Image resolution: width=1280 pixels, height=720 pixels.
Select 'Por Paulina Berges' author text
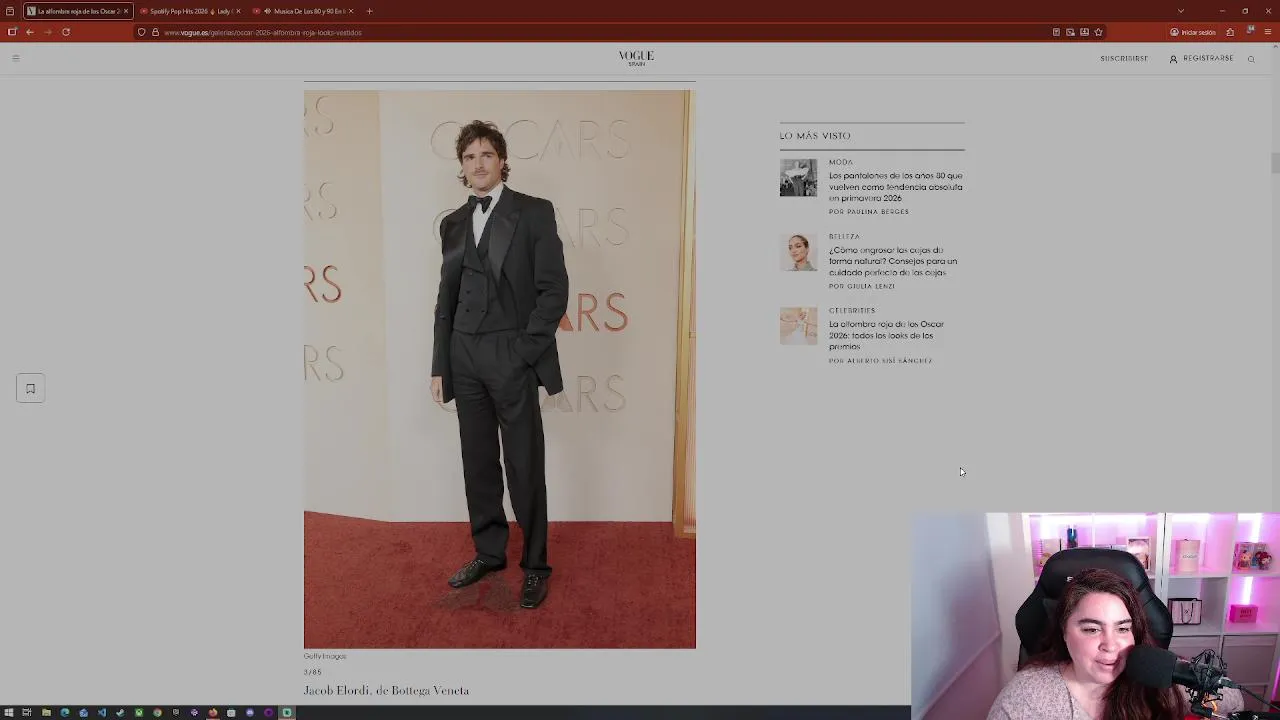[x=869, y=212]
